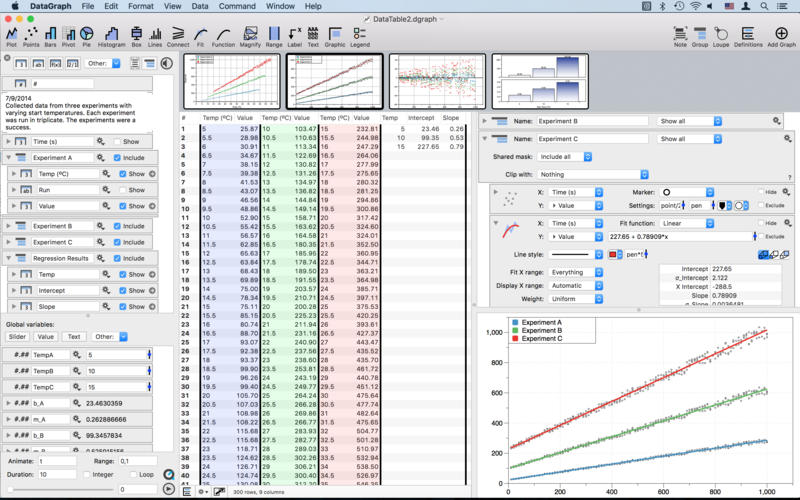Viewport: 800px width, 500px height.
Task: Open Spotlight search in menu bar
Action: (x=764, y=6)
